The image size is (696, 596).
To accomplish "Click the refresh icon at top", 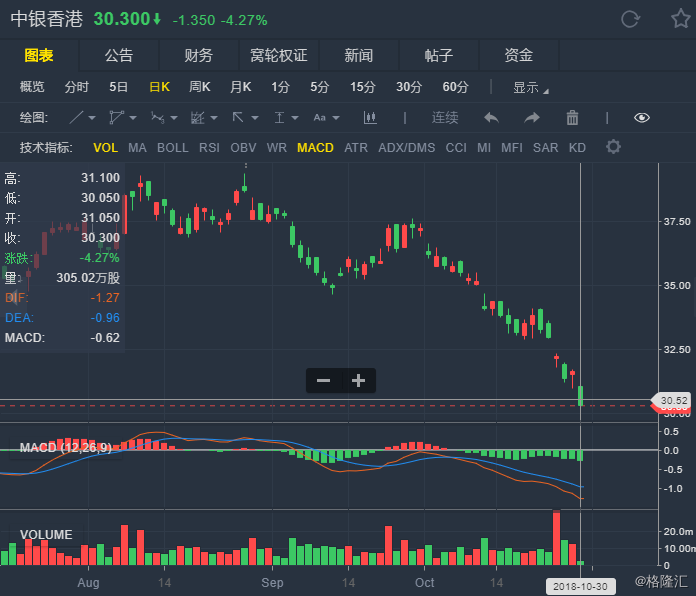I will (630, 19).
